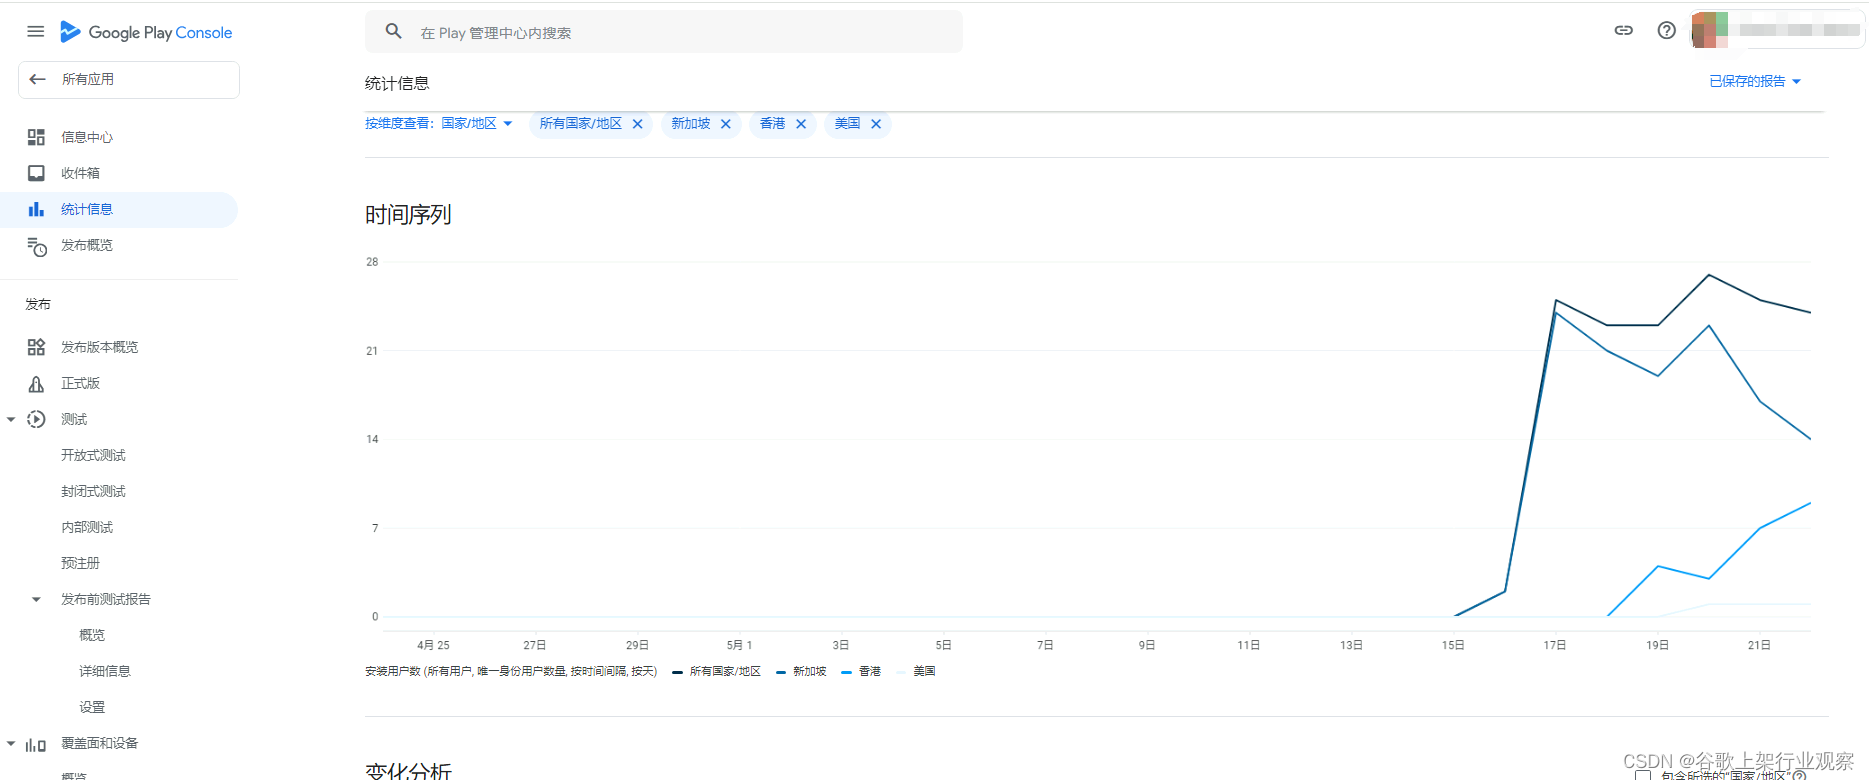Collapse the 发布前测试报告 section arrow
Image resolution: width=1869 pixels, height=780 pixels.
[x=36, y=599]
